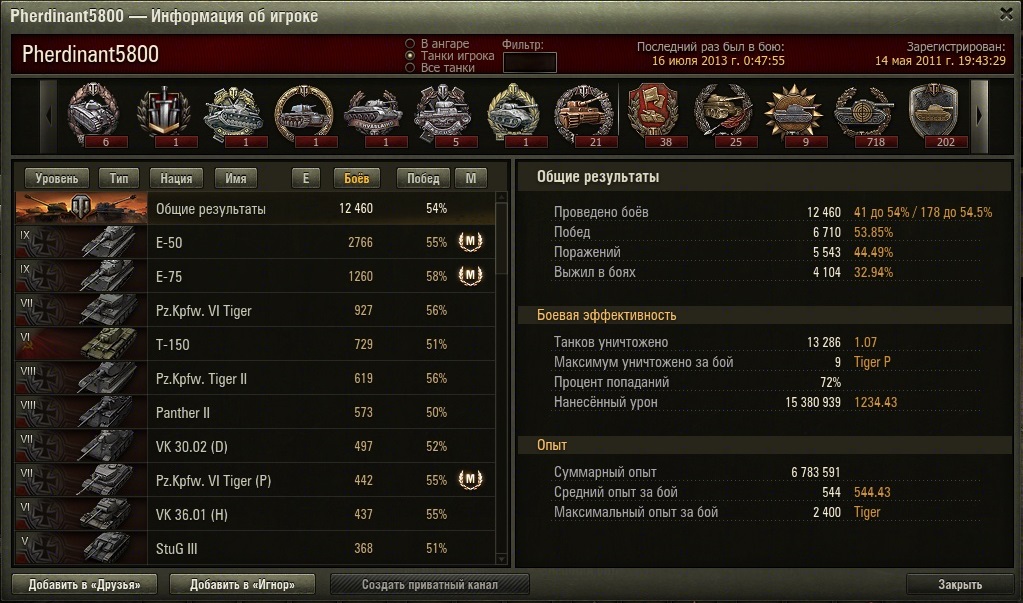Click the left arrow of medal carousel
1023x603 pixels.
49,116
